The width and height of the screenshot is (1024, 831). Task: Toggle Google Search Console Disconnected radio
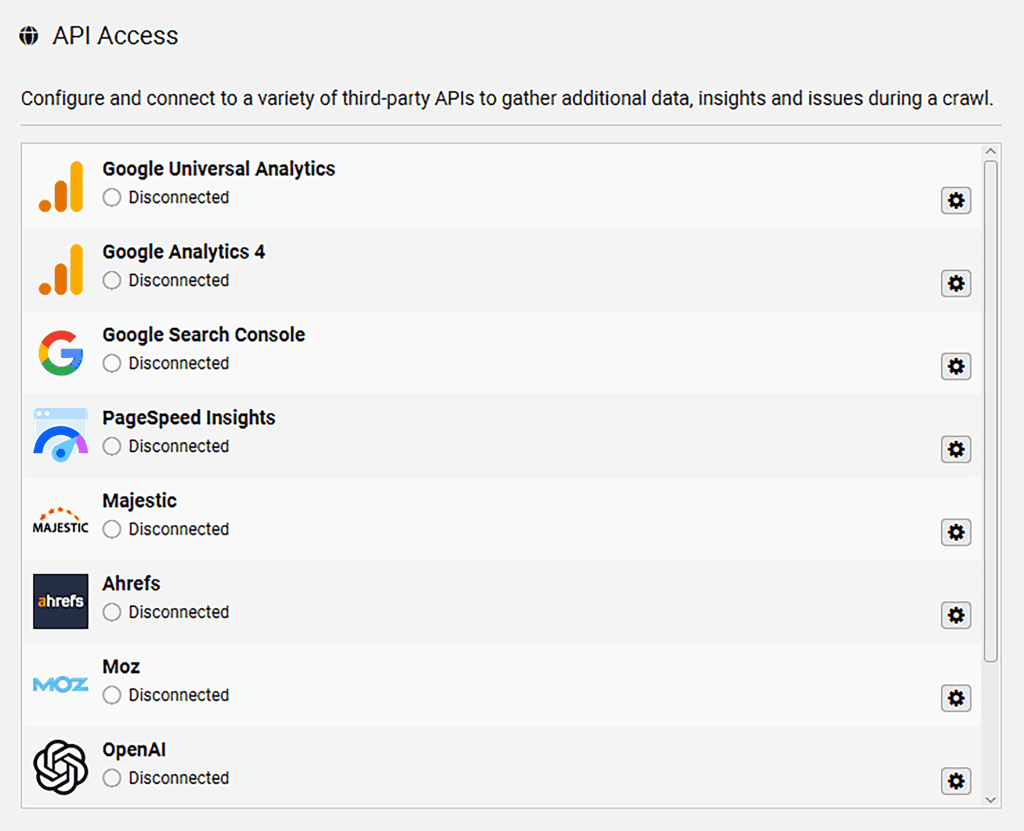tap(112, 364)
